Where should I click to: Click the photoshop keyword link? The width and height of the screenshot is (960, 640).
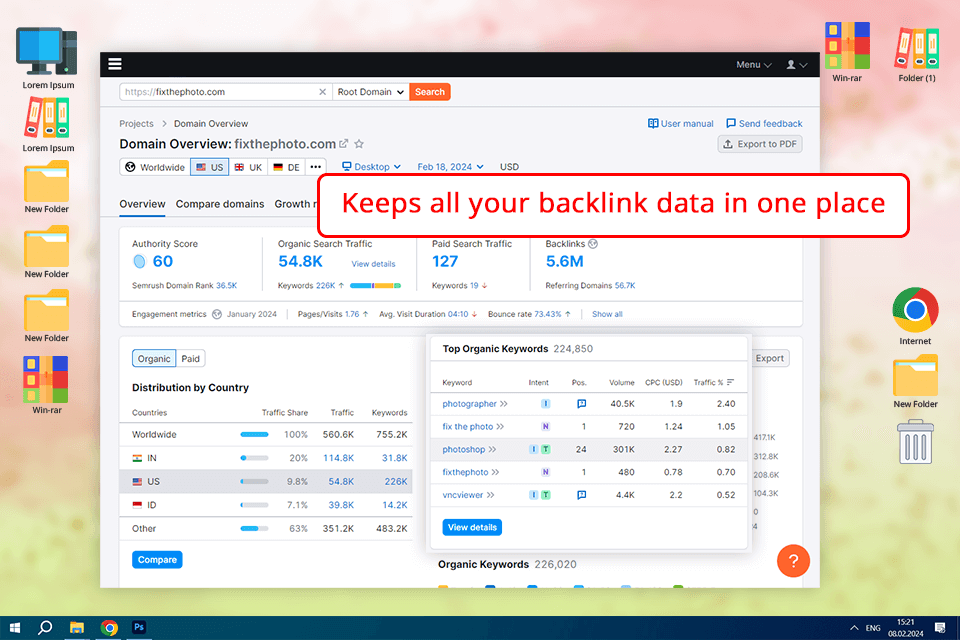click(463, 450)
